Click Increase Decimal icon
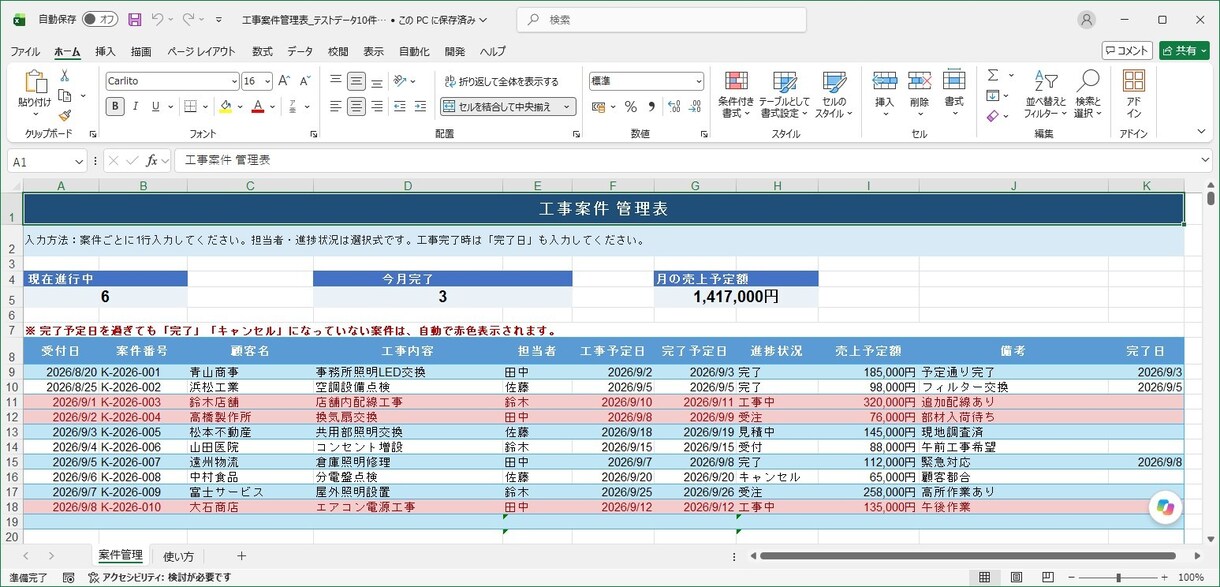This screenshot has width=1220, height=587. coord(674,106)
